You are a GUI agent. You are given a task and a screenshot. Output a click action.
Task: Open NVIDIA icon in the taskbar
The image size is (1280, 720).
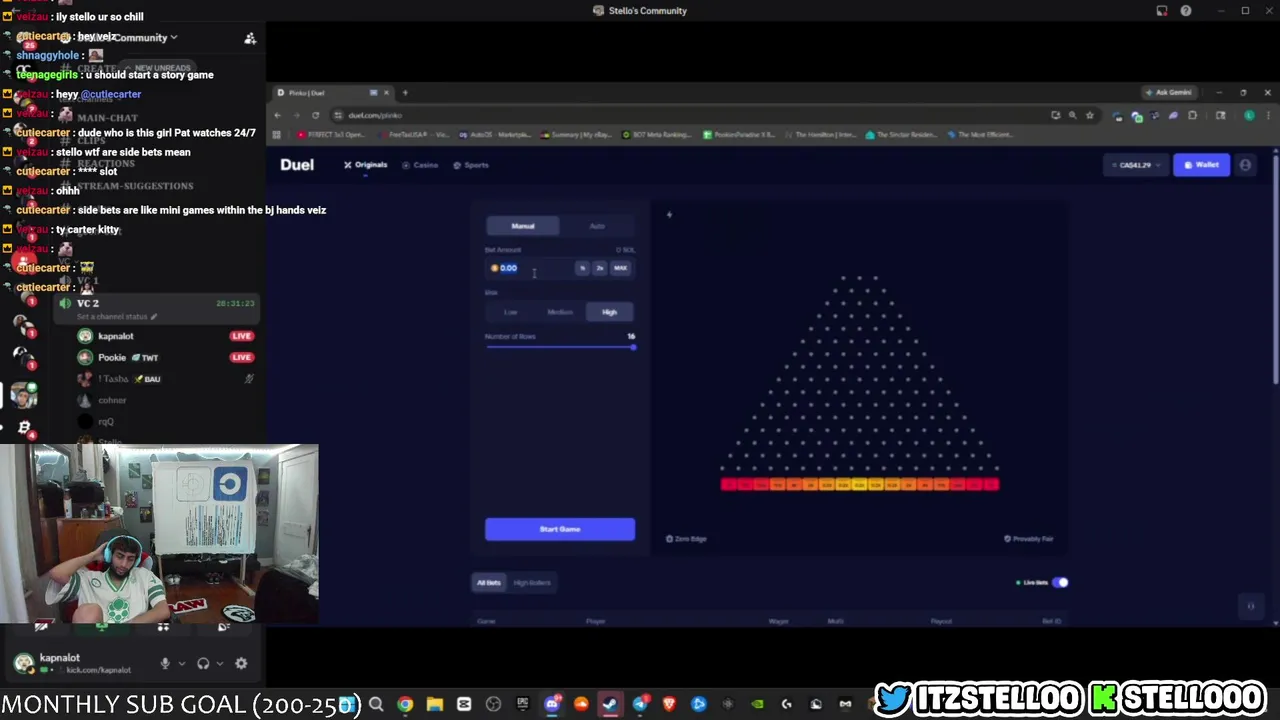click(757, 705)
